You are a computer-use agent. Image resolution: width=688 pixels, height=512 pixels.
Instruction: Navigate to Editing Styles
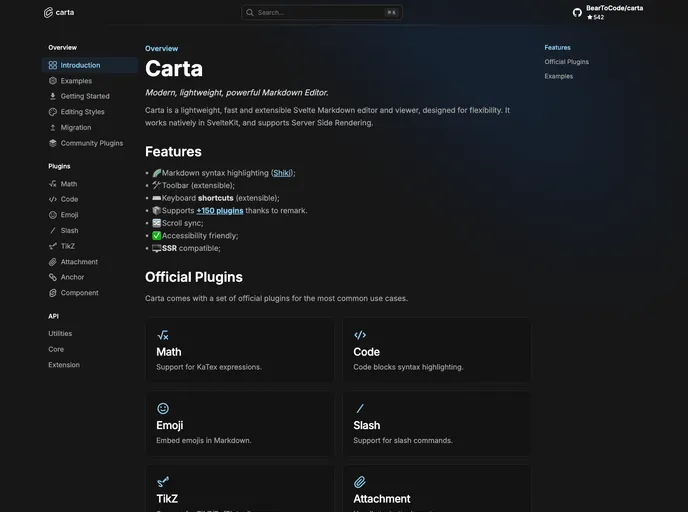pos(82,112)
